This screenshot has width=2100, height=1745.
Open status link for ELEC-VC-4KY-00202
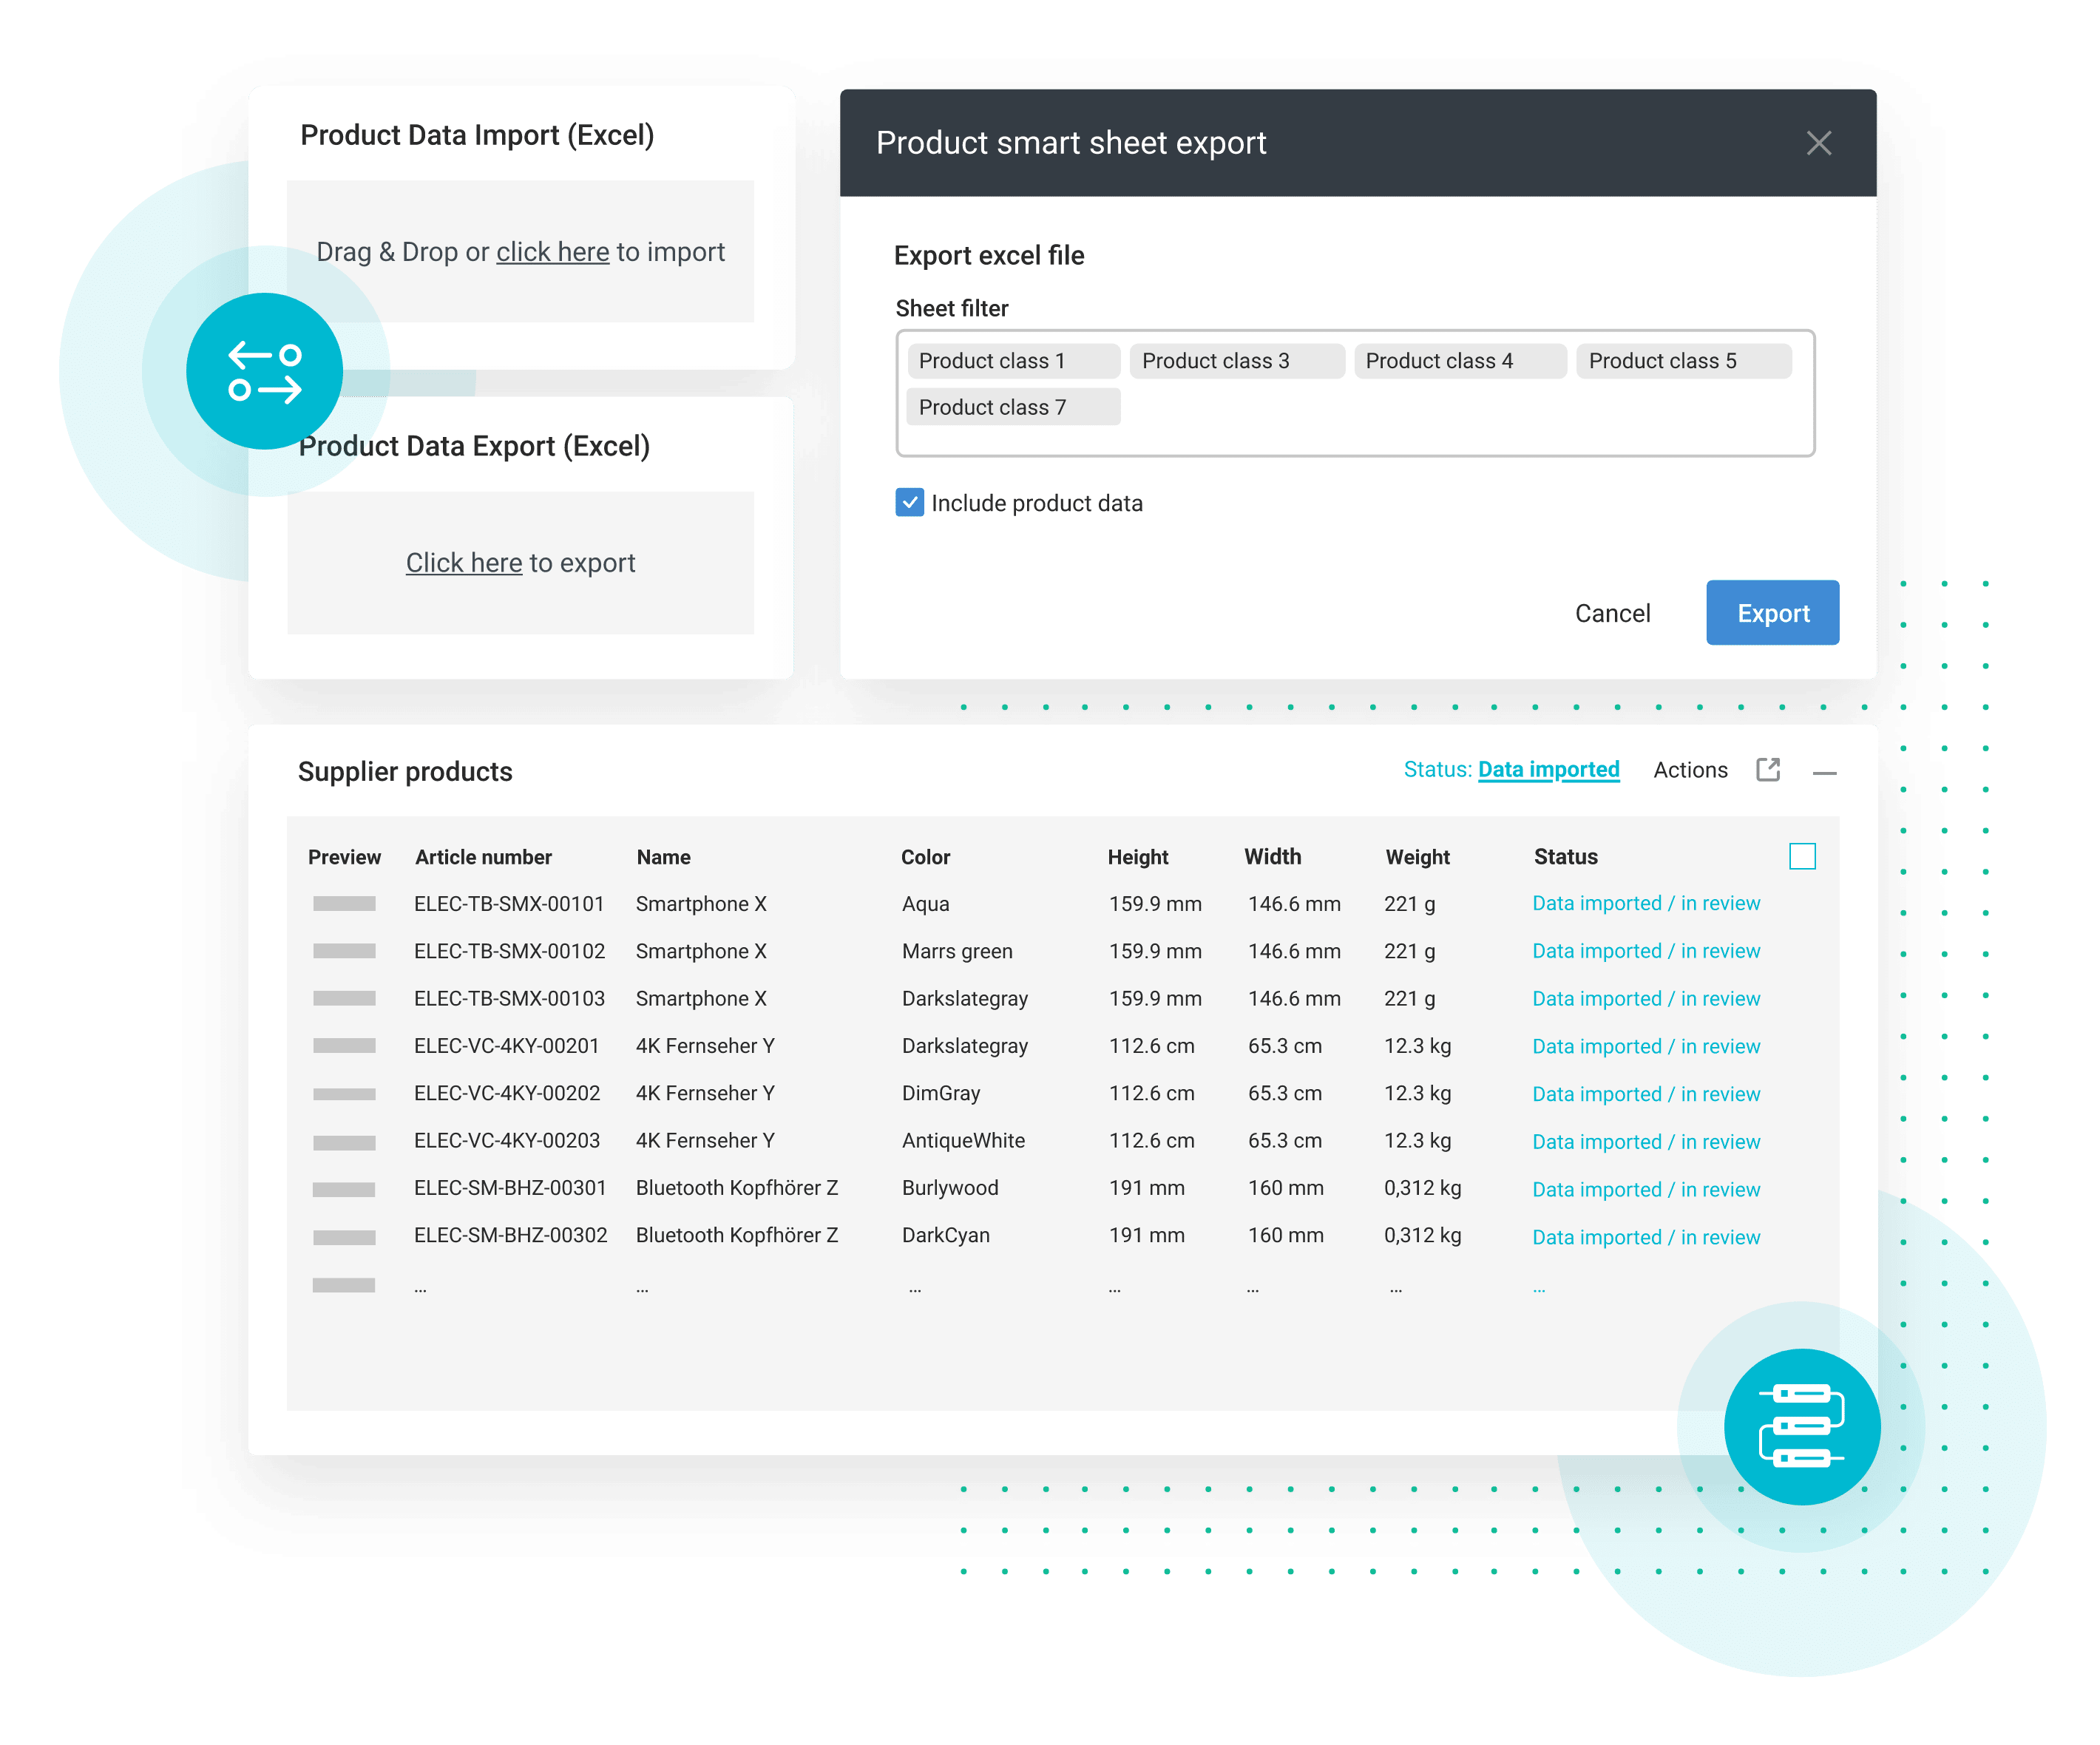click(1646, 1094)
